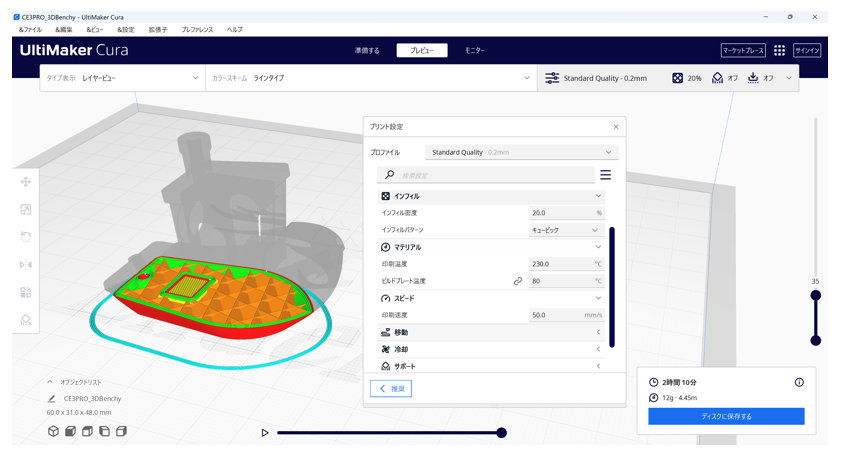
Task: Switch to the 3D view cube icon
Action: coord(53,431)
